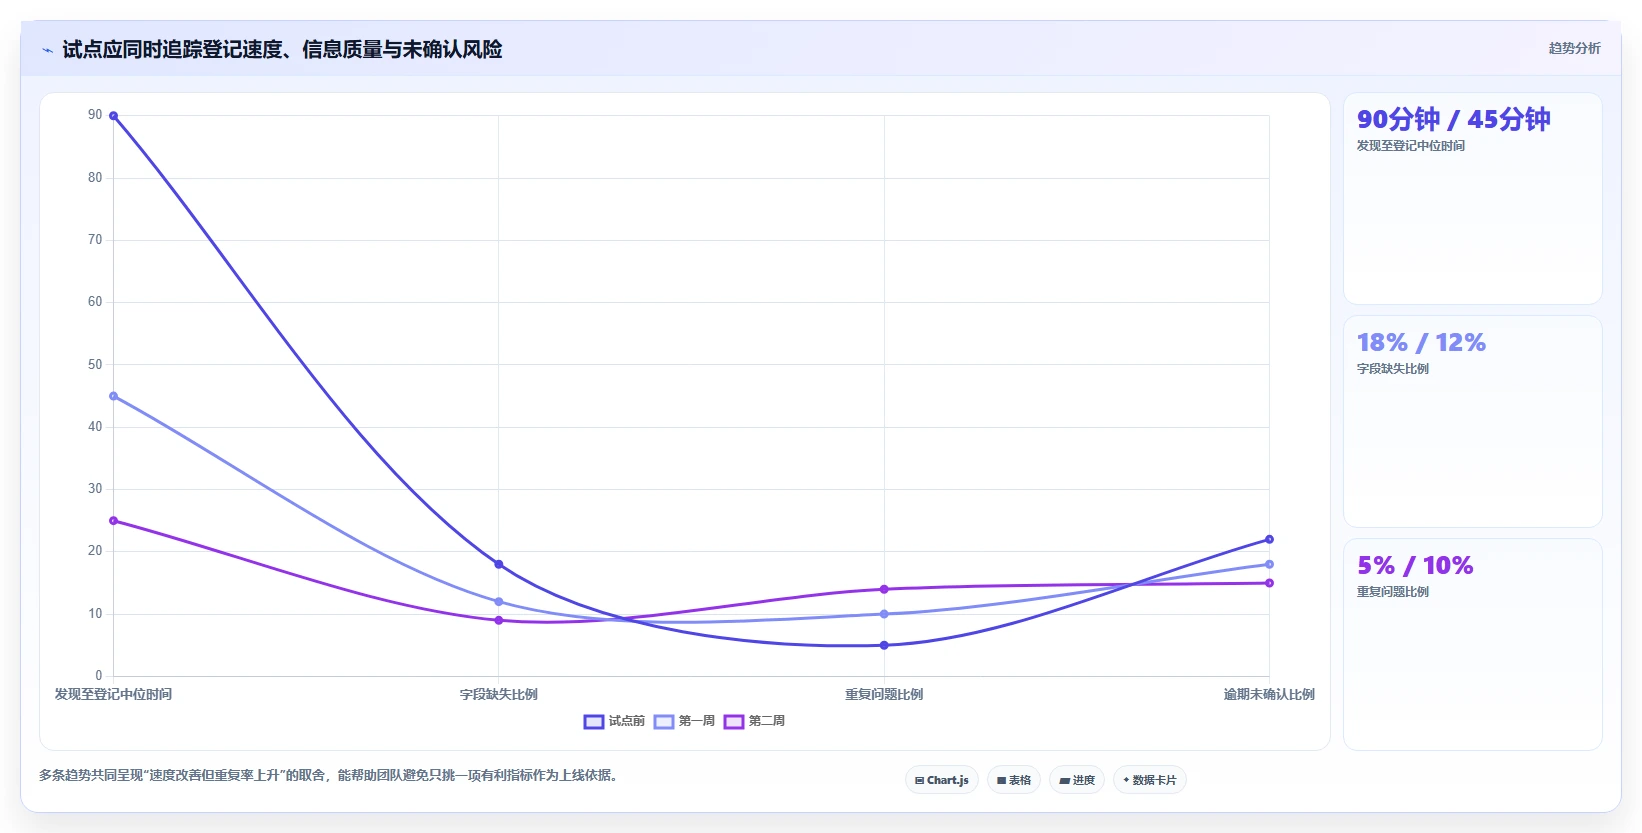Click the 第二周 legend label text

(x=767, y=721)
